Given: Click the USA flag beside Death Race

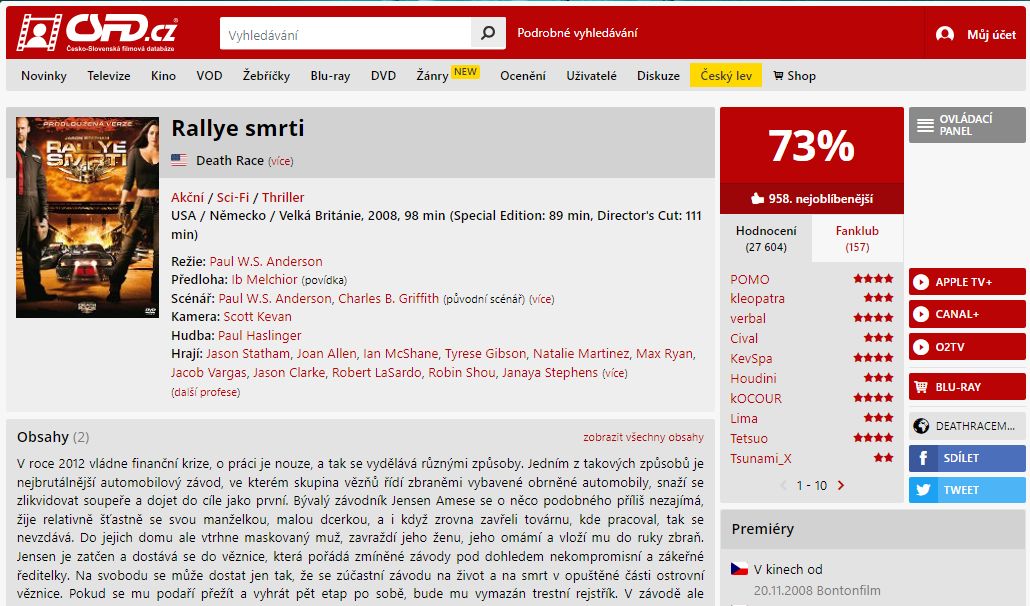Looking at the screenshot, I should 179,160.
